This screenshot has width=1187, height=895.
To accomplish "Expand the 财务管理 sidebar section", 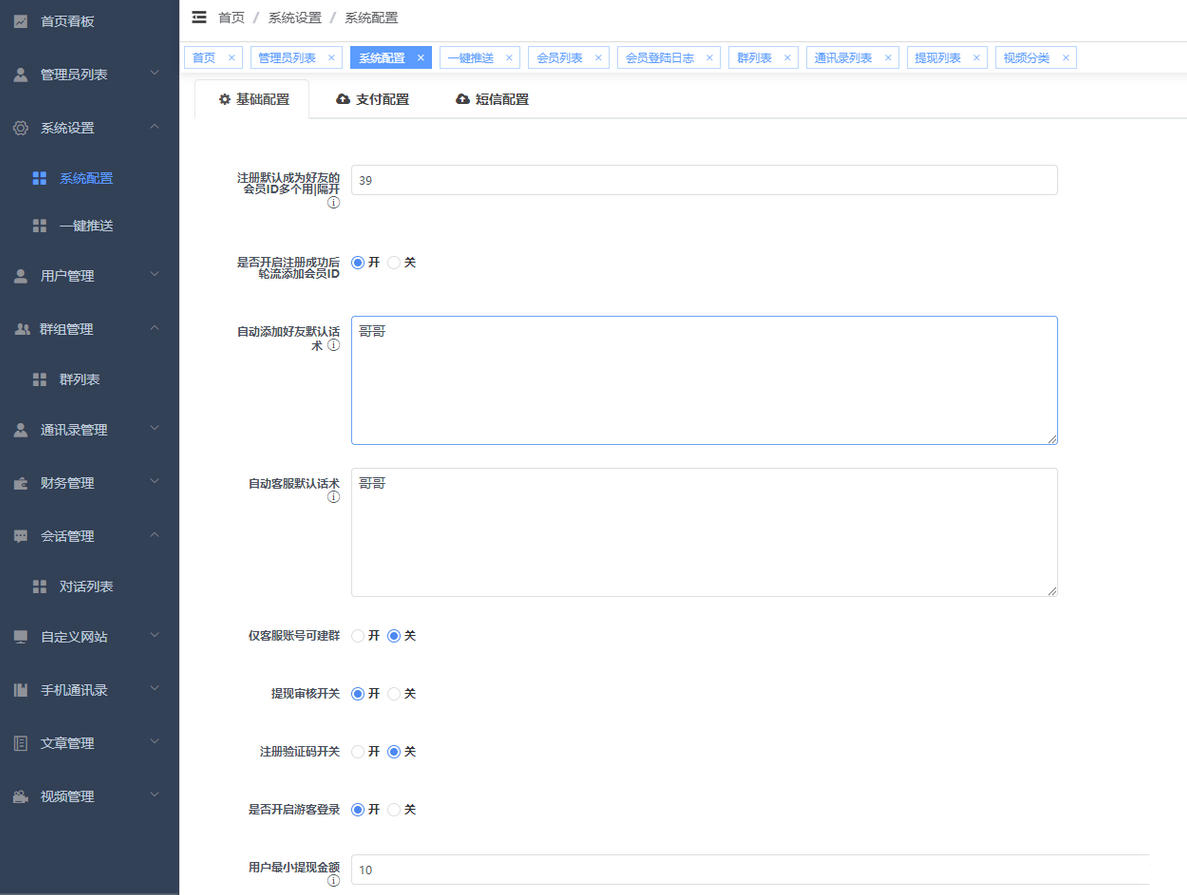I will coord(89,483).
